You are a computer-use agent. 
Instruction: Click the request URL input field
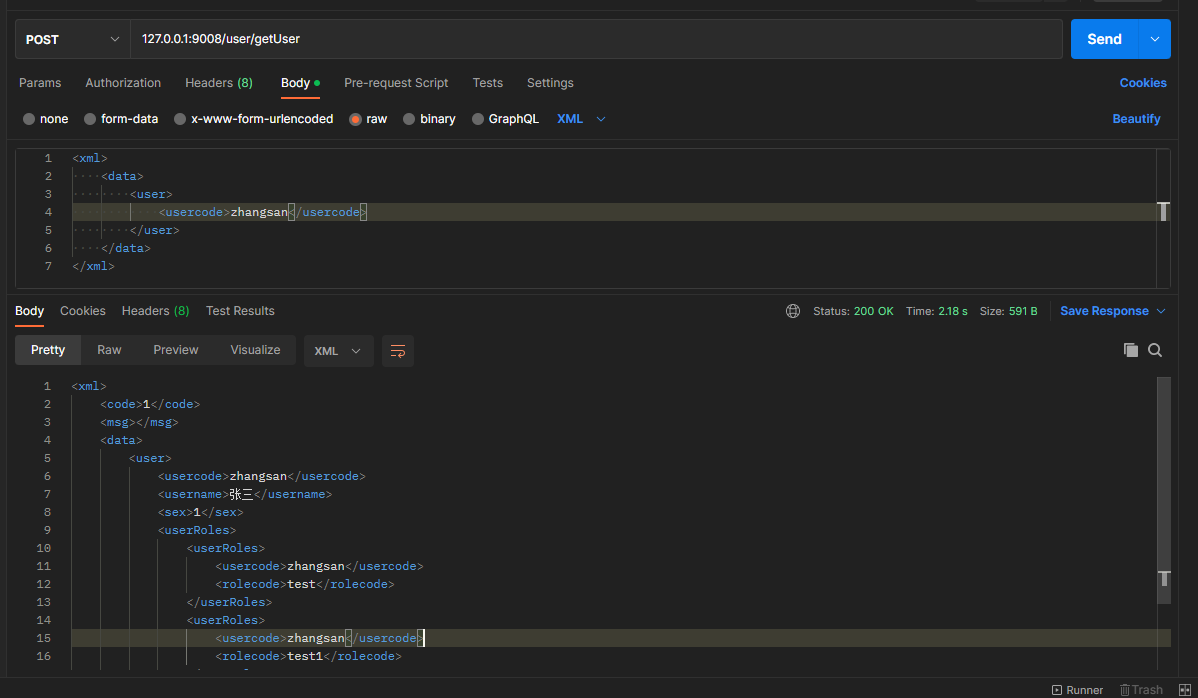click(595, 39)
